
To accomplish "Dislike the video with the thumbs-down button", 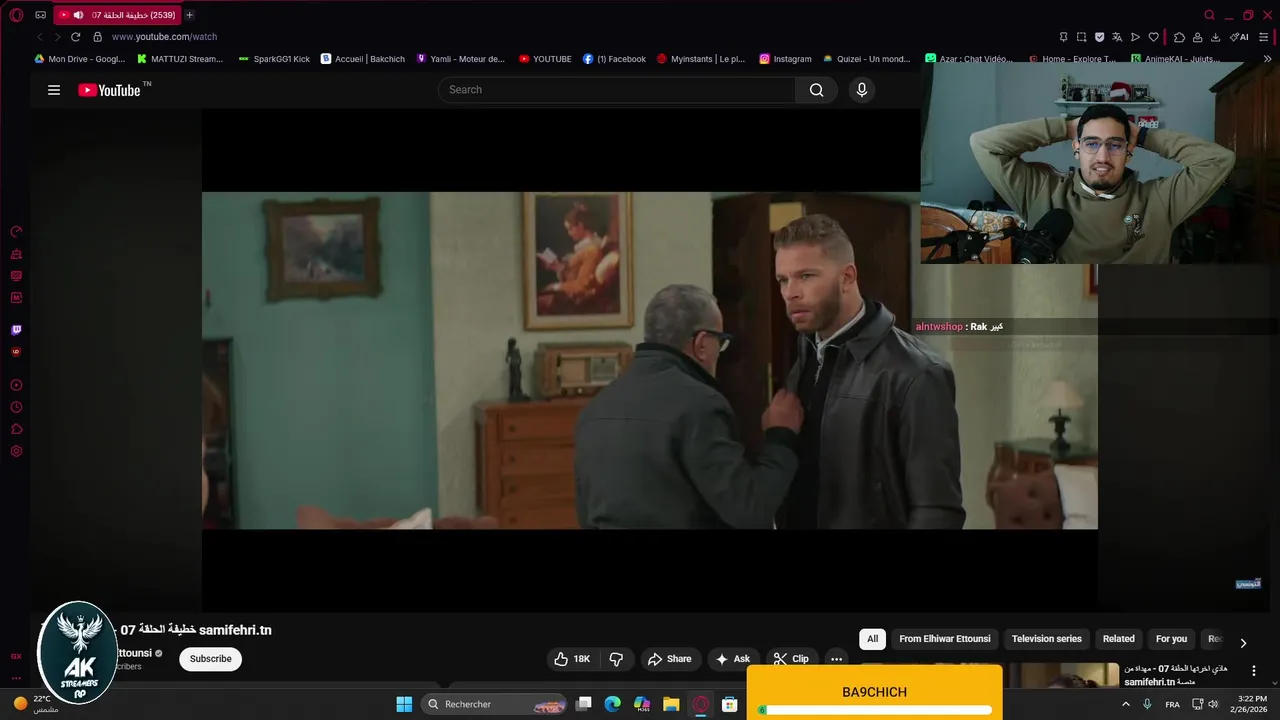I will coord(616,659).
